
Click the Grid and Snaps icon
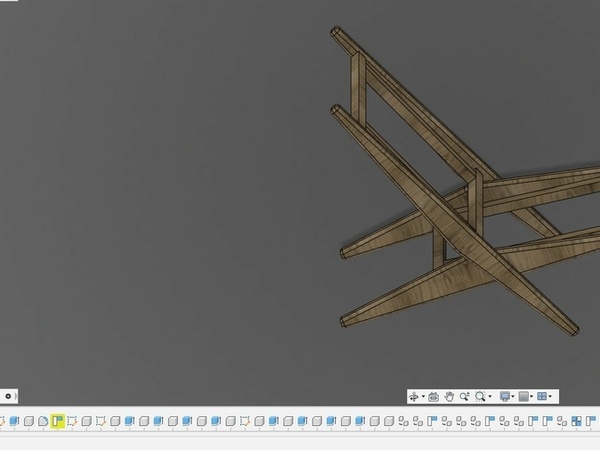click(523, 397)
